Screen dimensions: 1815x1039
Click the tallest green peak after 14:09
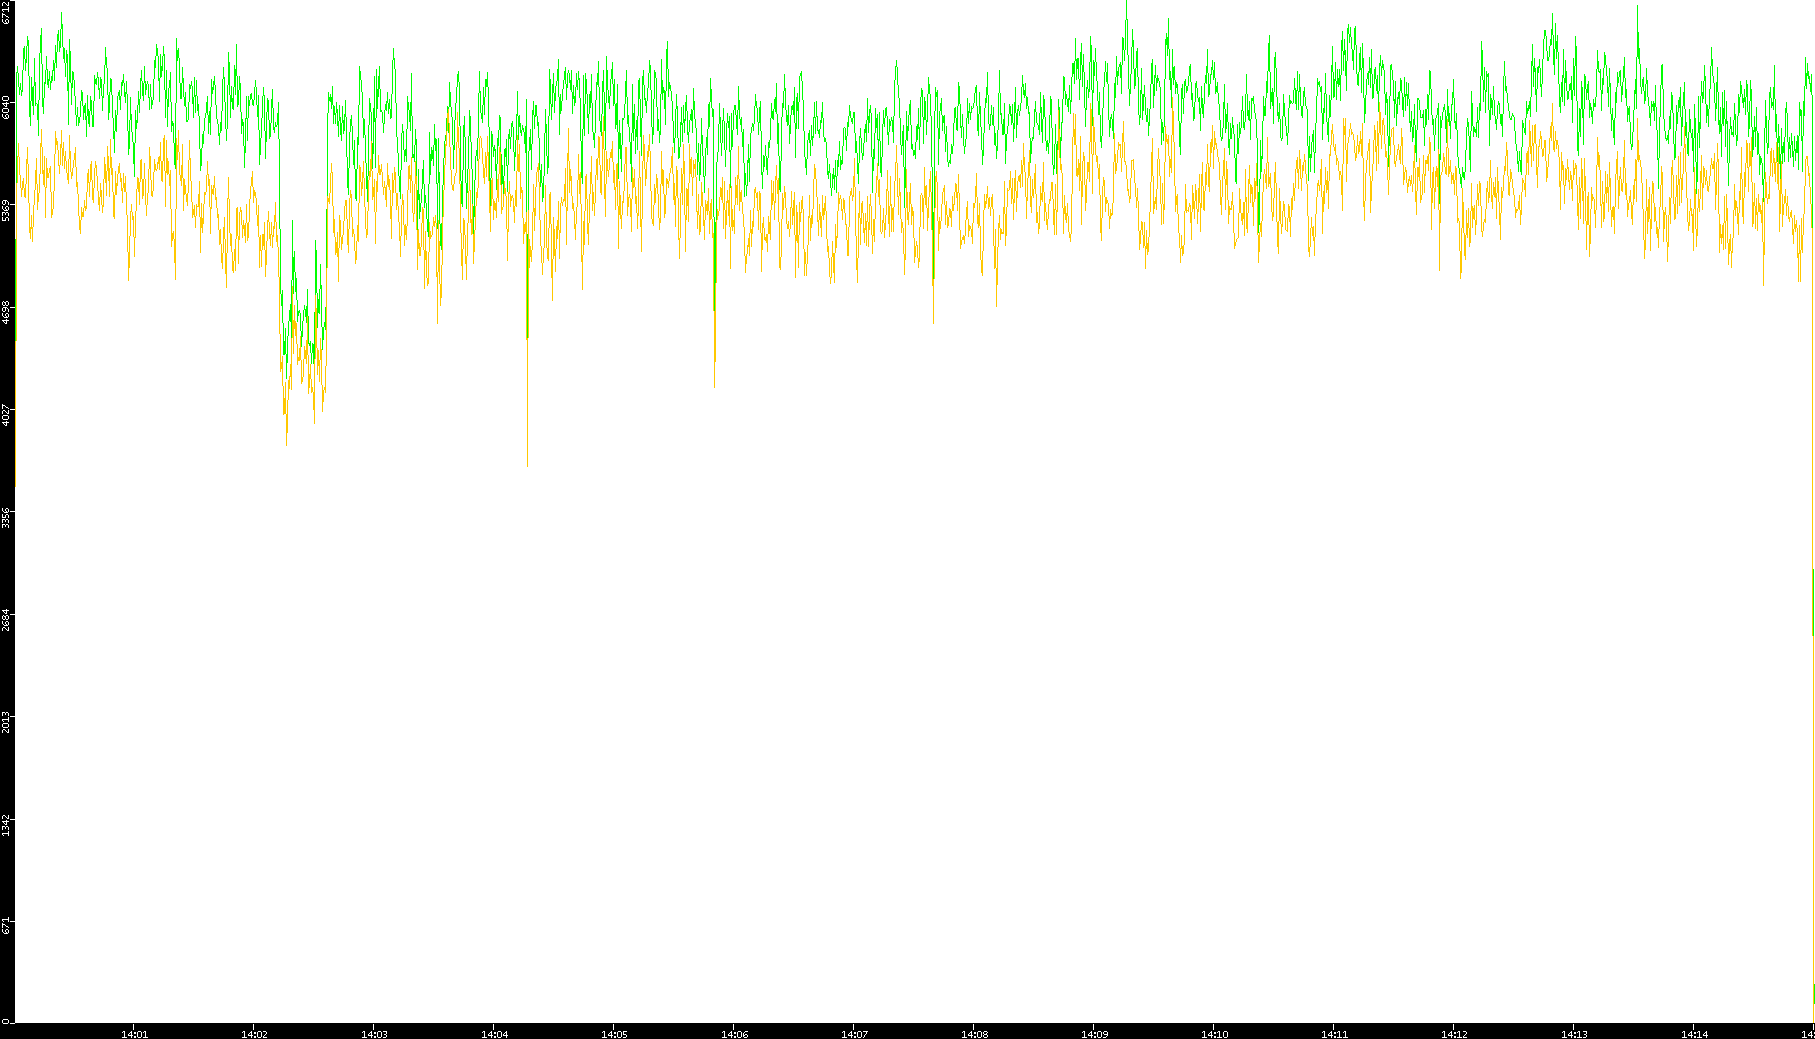(x=1126, y=3)
